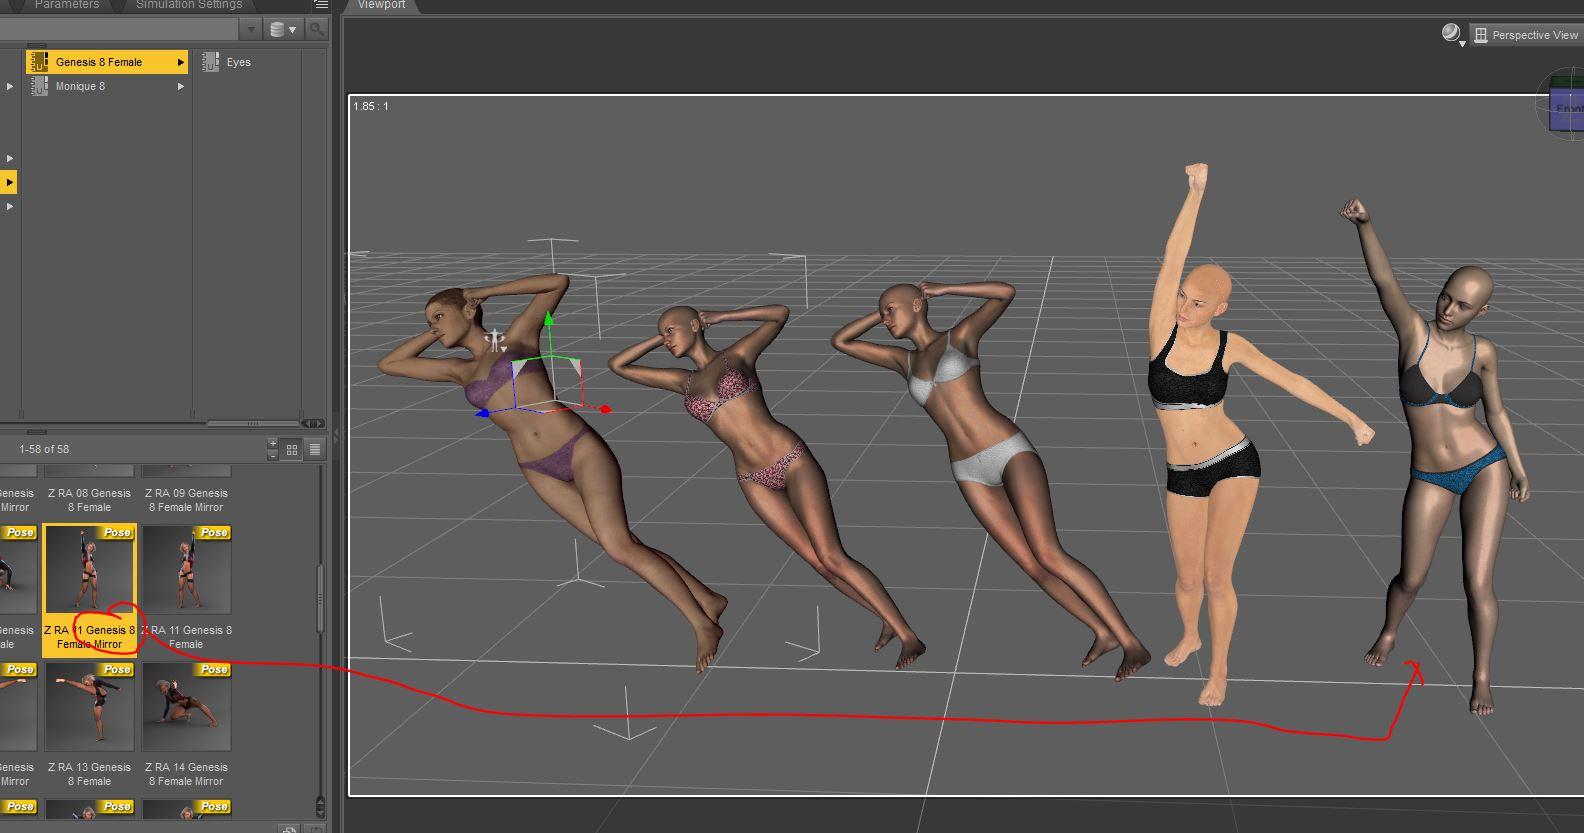Increase thumbnail size with the plus button
Viewport: 1584px width, 833px height.
pyautogui.click(x=273, y=443)
